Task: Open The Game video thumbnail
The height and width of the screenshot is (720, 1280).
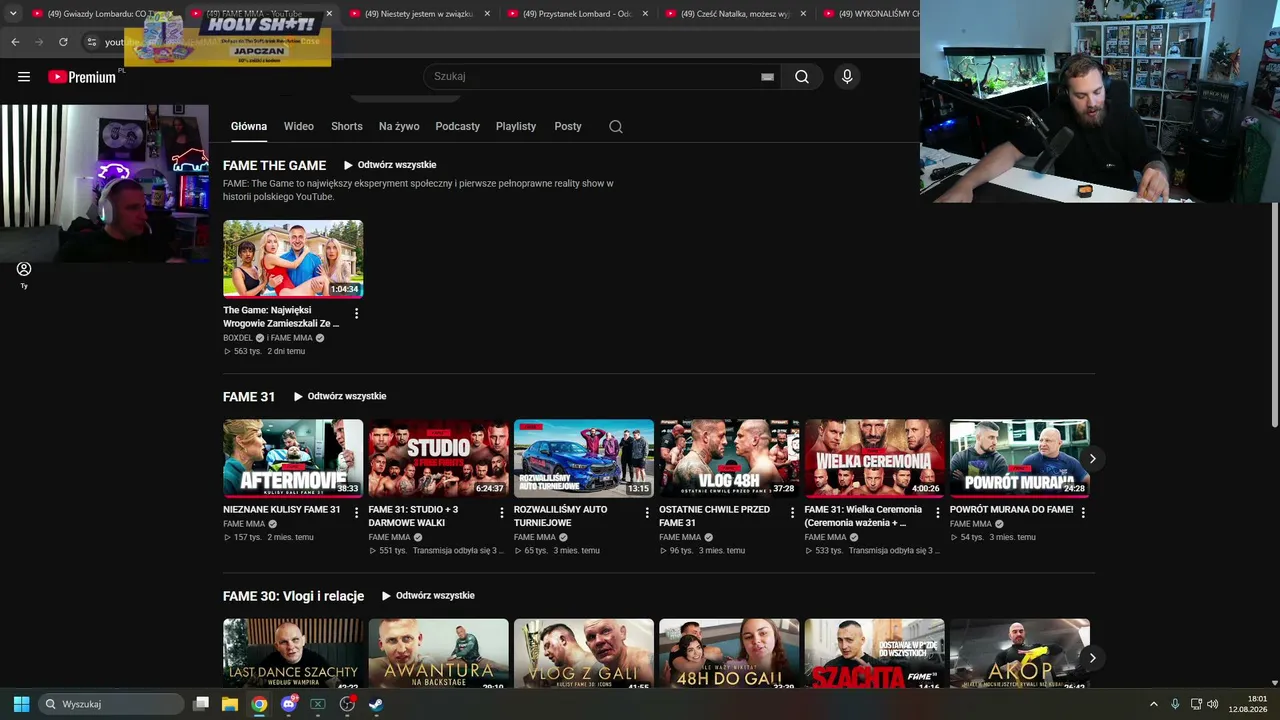Action: click(x=293, y=259)
